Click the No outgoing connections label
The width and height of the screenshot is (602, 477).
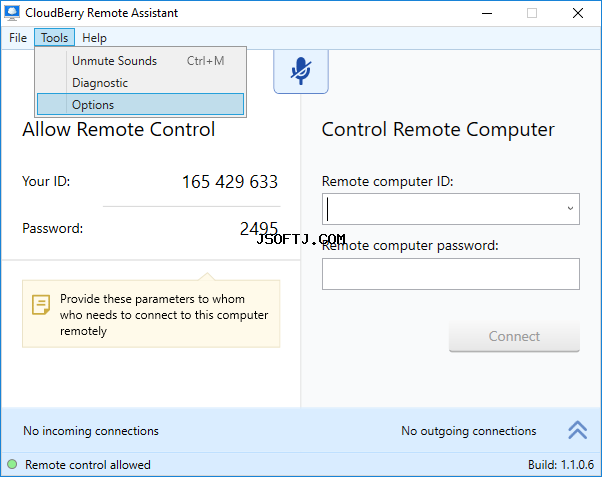click(x=468, y=431)
